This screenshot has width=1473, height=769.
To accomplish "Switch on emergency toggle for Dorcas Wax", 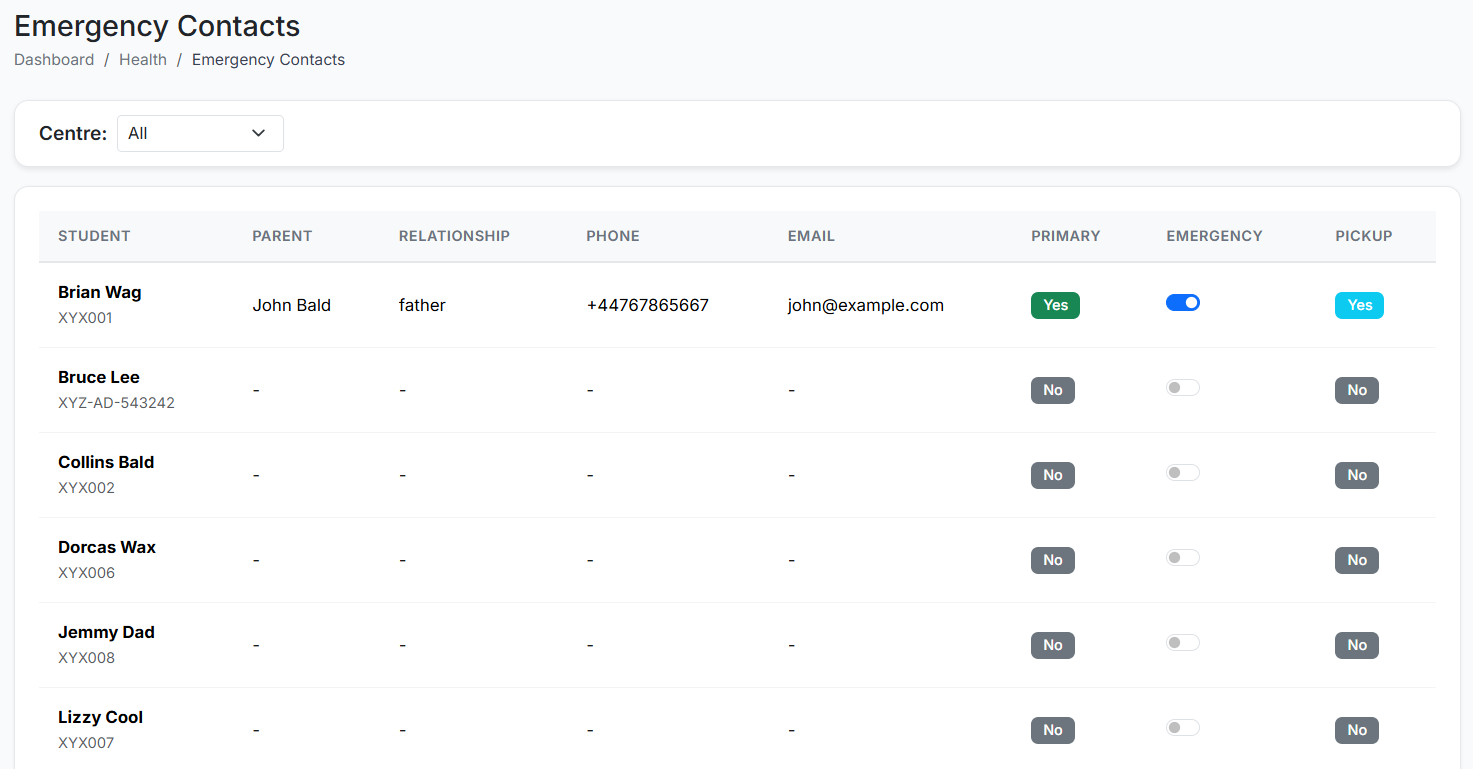I will coord(1182,558).
